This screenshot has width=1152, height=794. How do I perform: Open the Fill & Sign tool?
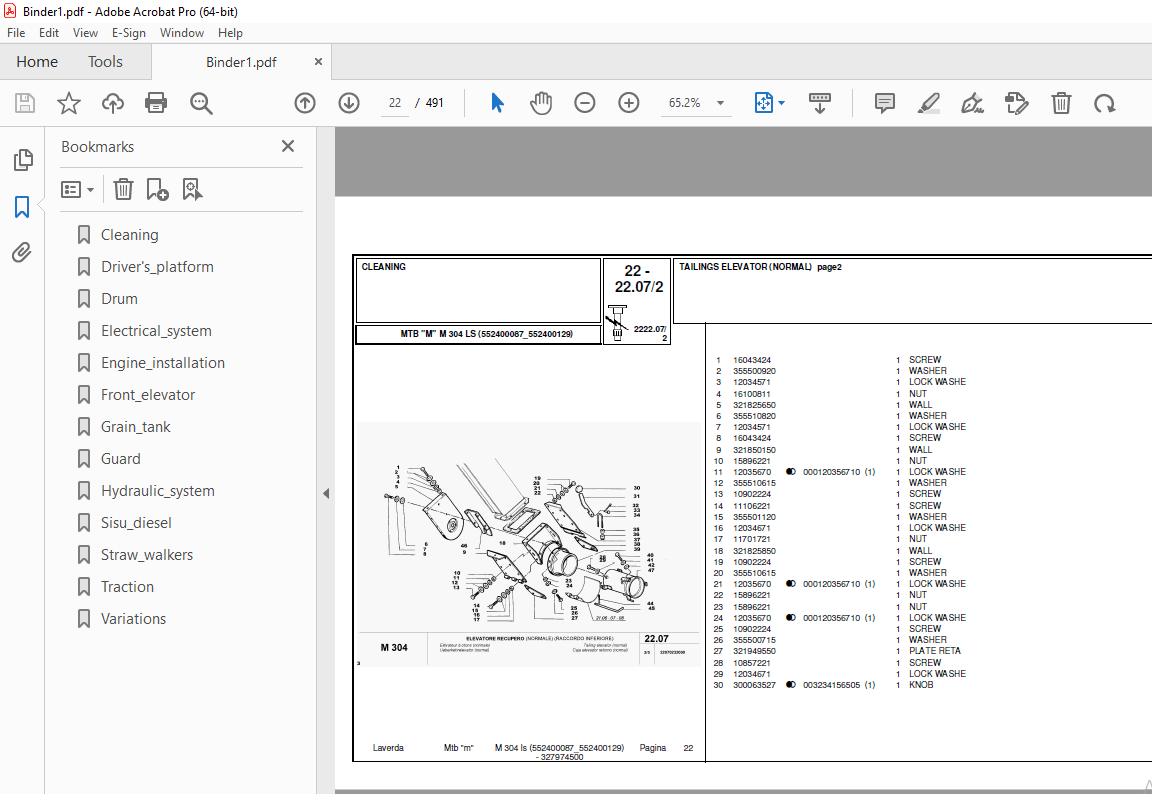tap(973, 103)
